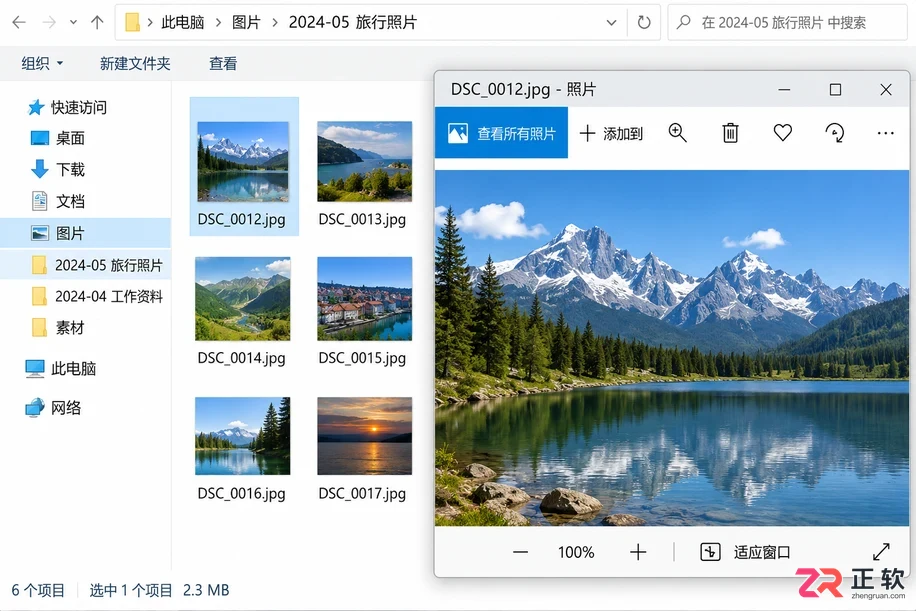Screen dimensions: 916x611
Task: Open the 2024-05 旅行照片 sidebar folder
Action: 85,265
